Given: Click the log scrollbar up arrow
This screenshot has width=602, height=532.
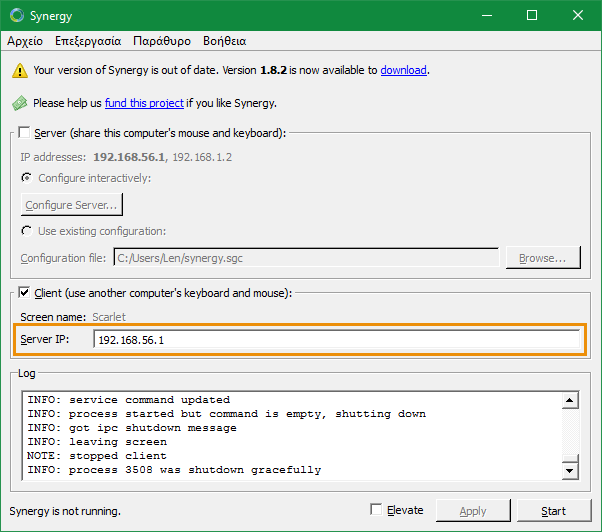Looking at the screenshot, I should tap(570, 401).
